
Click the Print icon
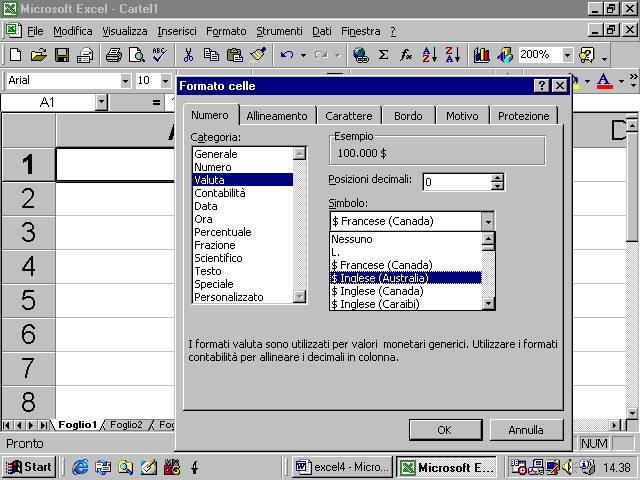(113, 55)
